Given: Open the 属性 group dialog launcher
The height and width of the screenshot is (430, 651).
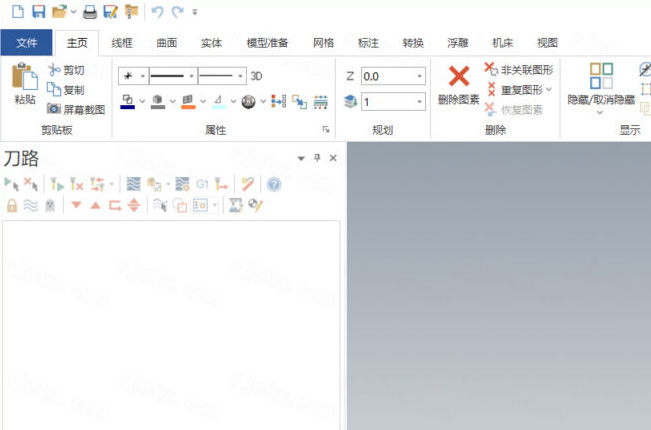Looking at the screenshot, I should pyautogui.click(x=326, y=130).
